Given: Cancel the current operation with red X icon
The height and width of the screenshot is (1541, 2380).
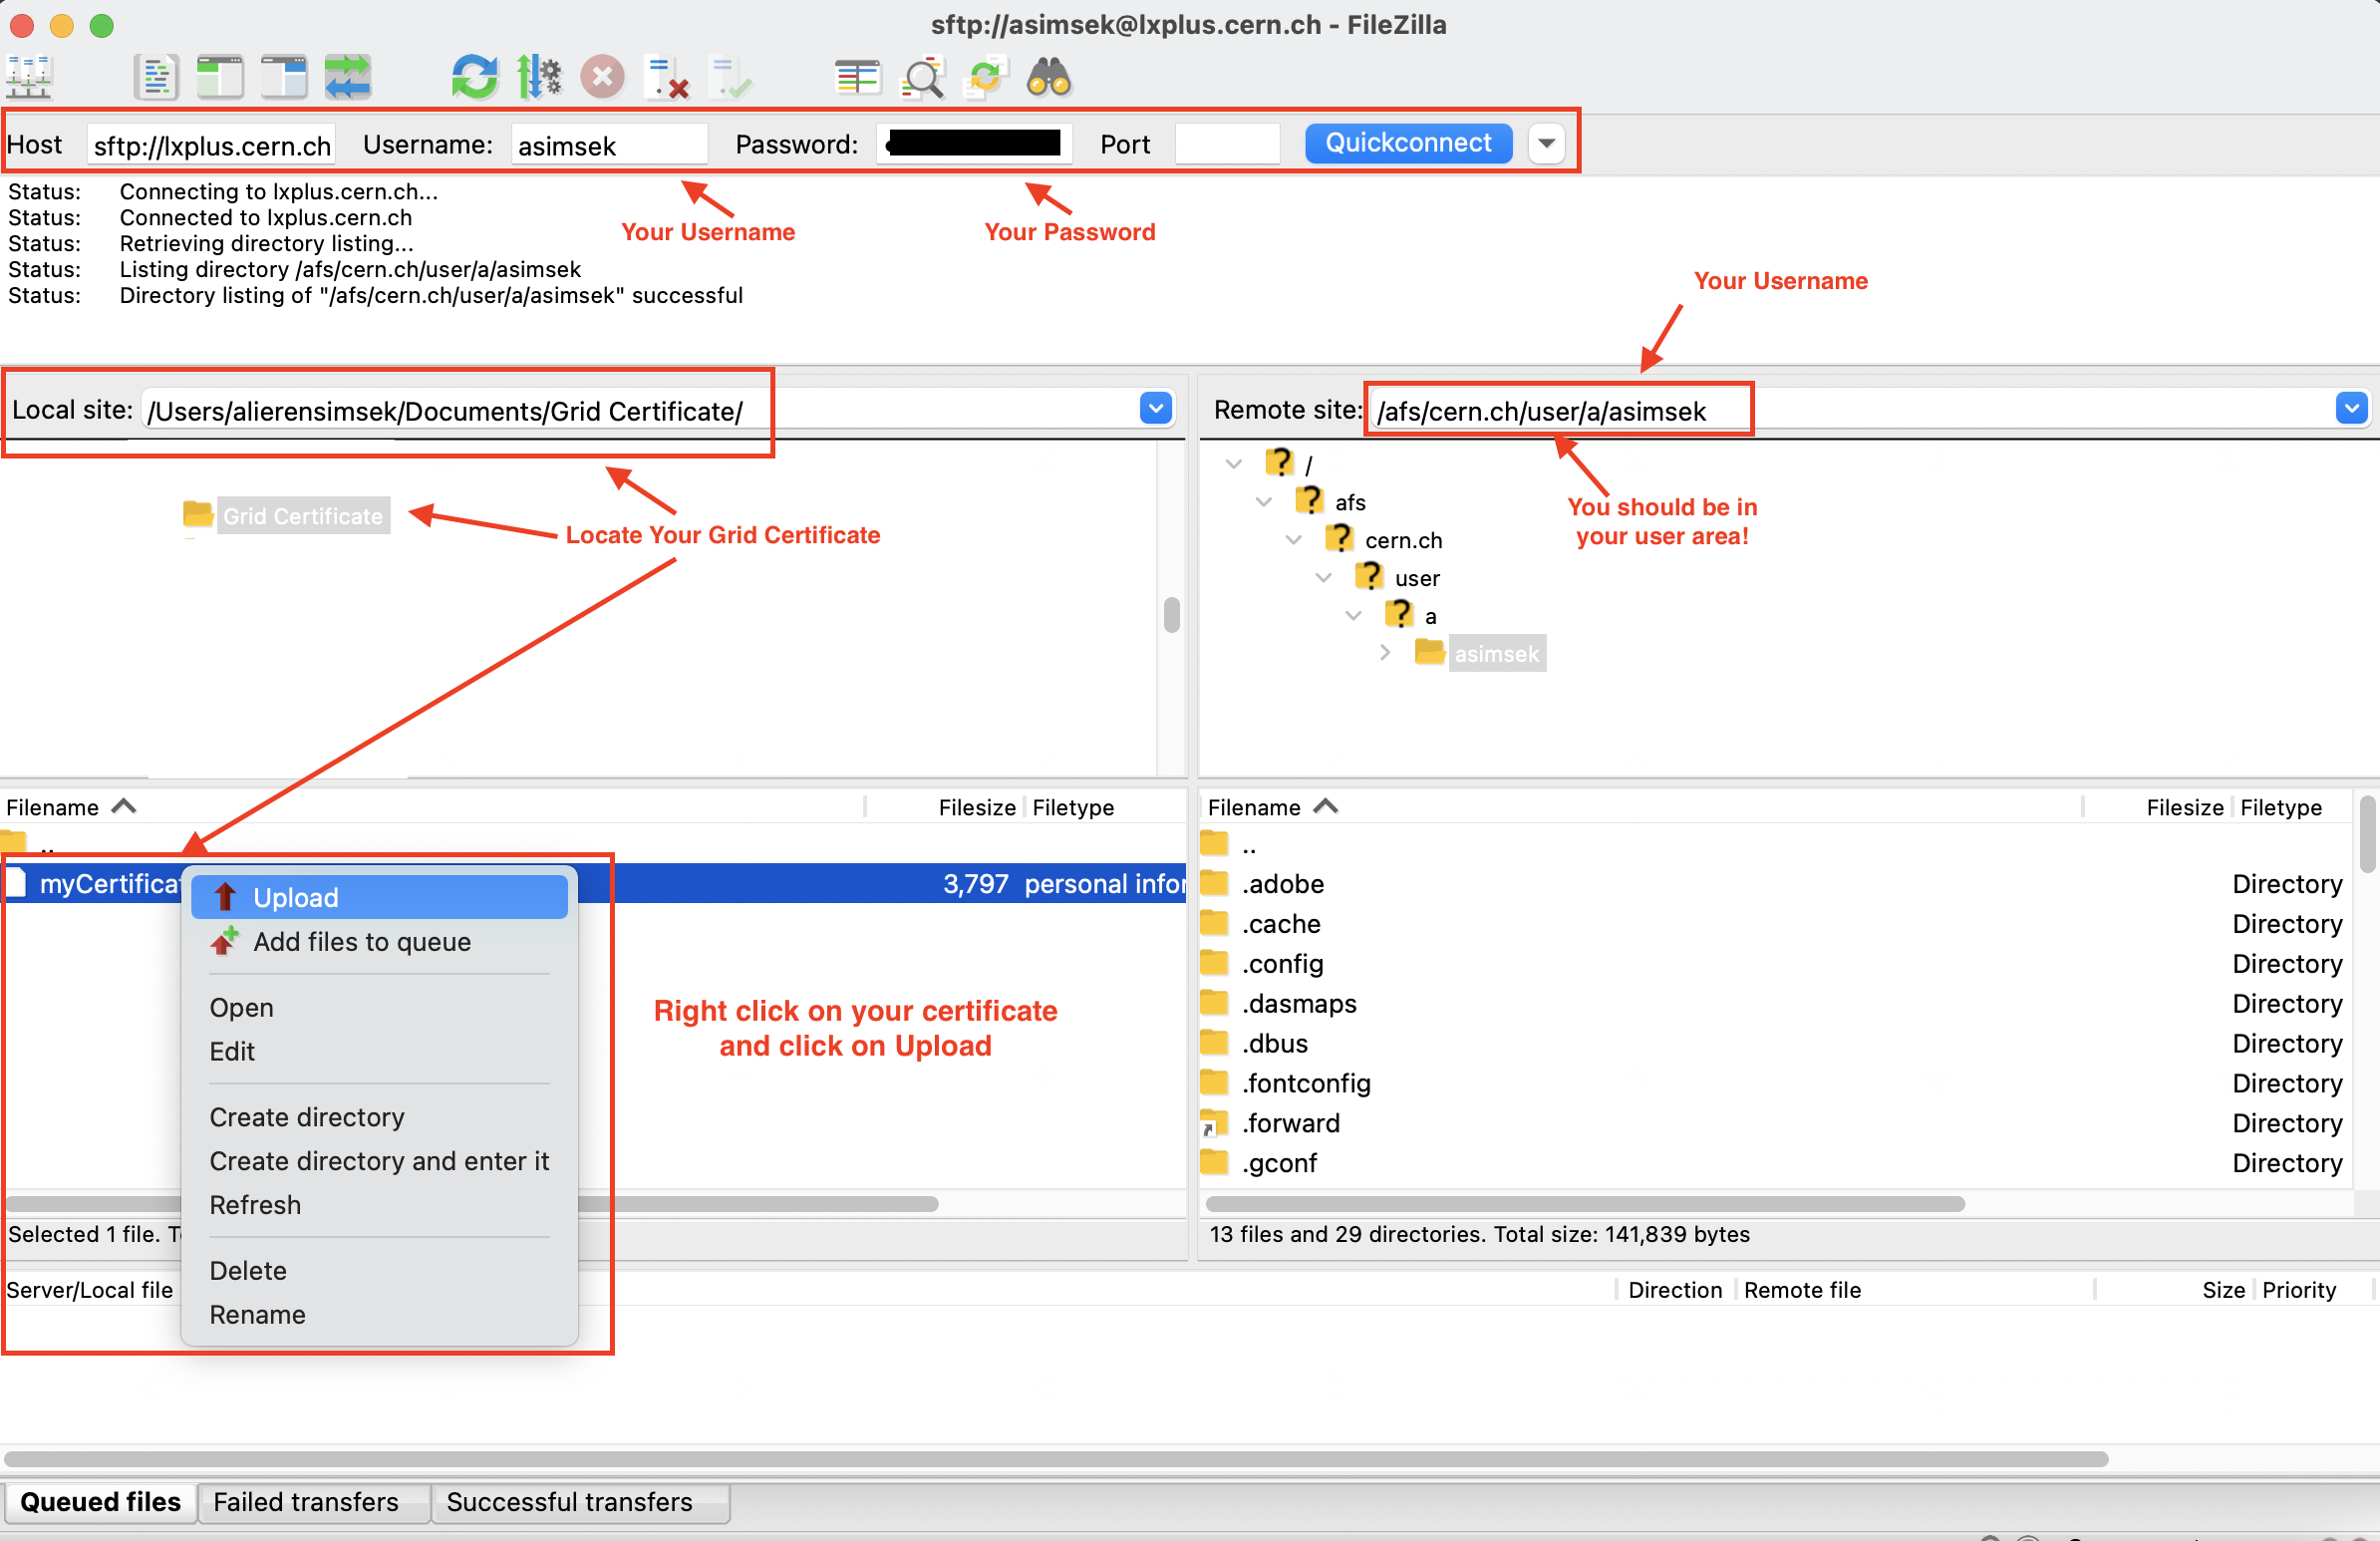Looking at the screenshot, I should click(x=602, y=76).
